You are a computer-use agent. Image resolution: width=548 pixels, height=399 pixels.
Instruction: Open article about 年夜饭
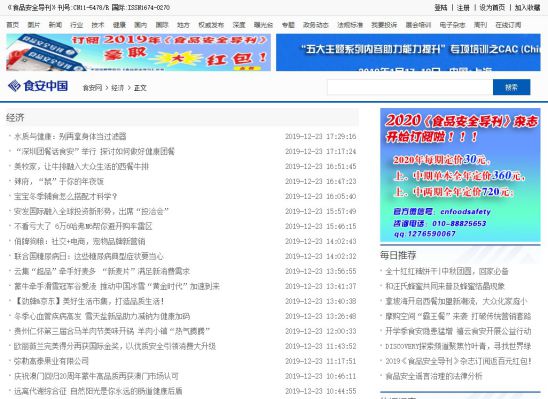59,181
